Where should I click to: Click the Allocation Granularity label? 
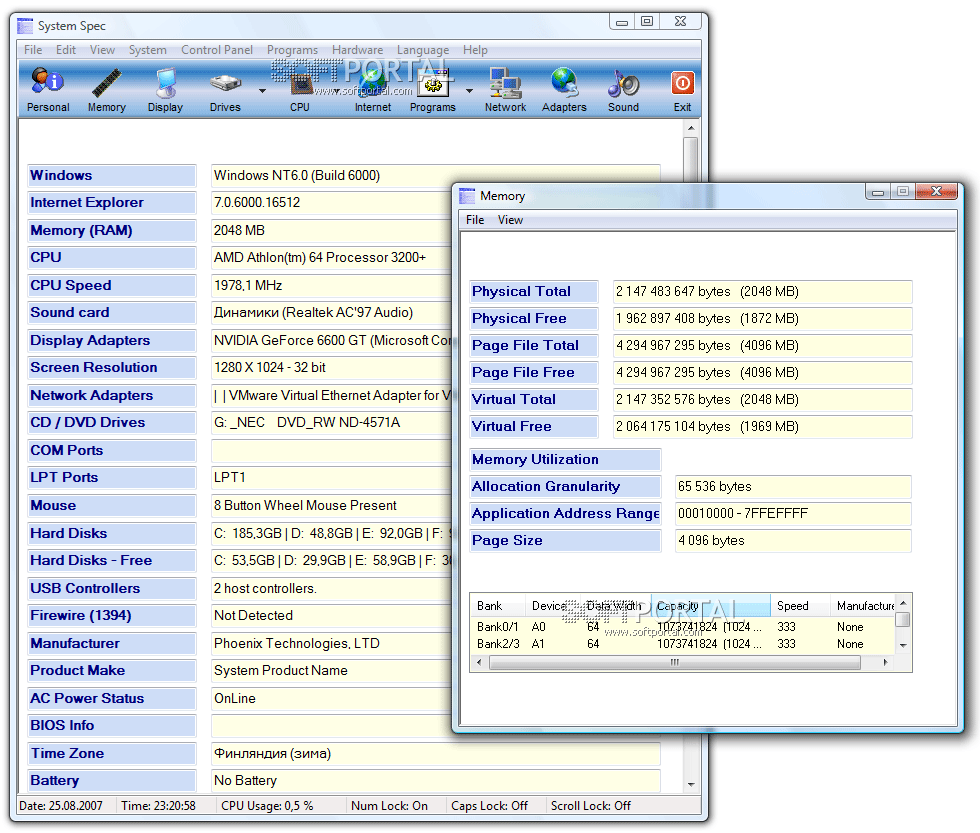pyautogui.click(x=565, y=487)
